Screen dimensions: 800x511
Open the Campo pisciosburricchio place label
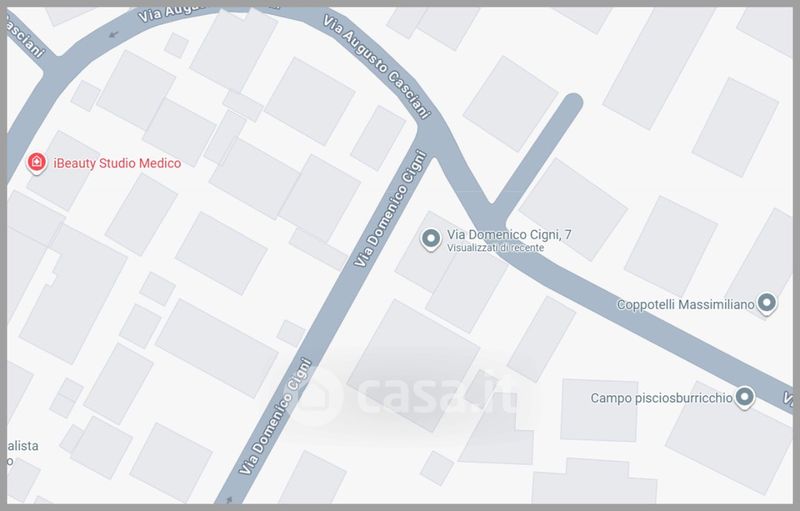click(x=661, y=398)
